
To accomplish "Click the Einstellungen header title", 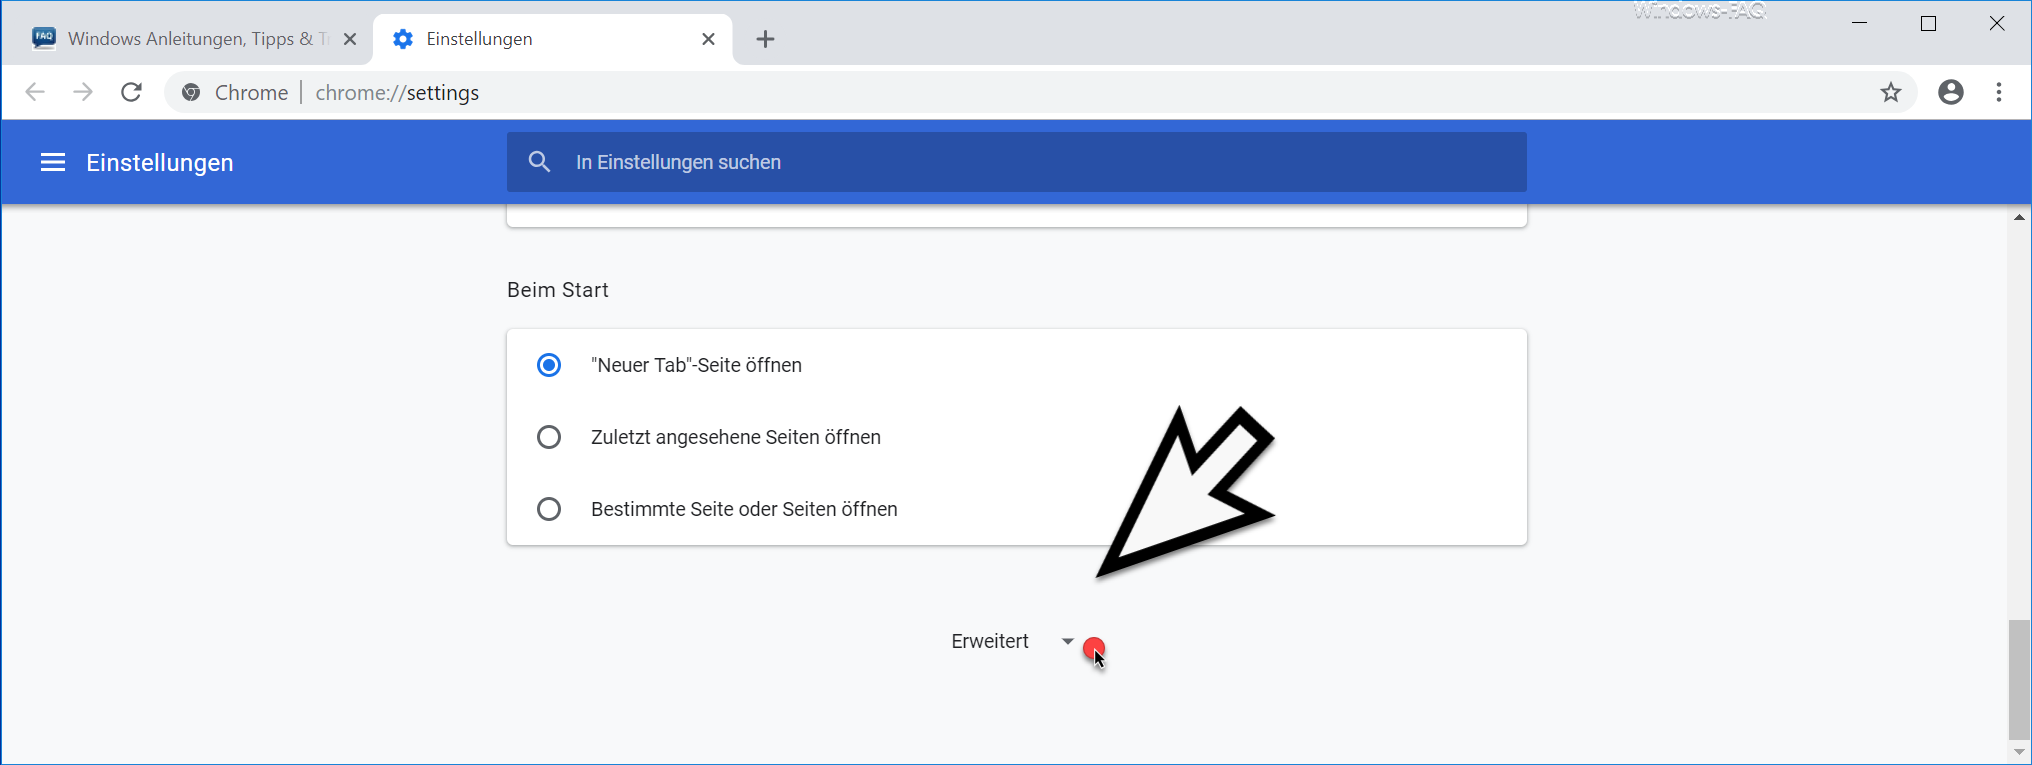I will point(160,162).
